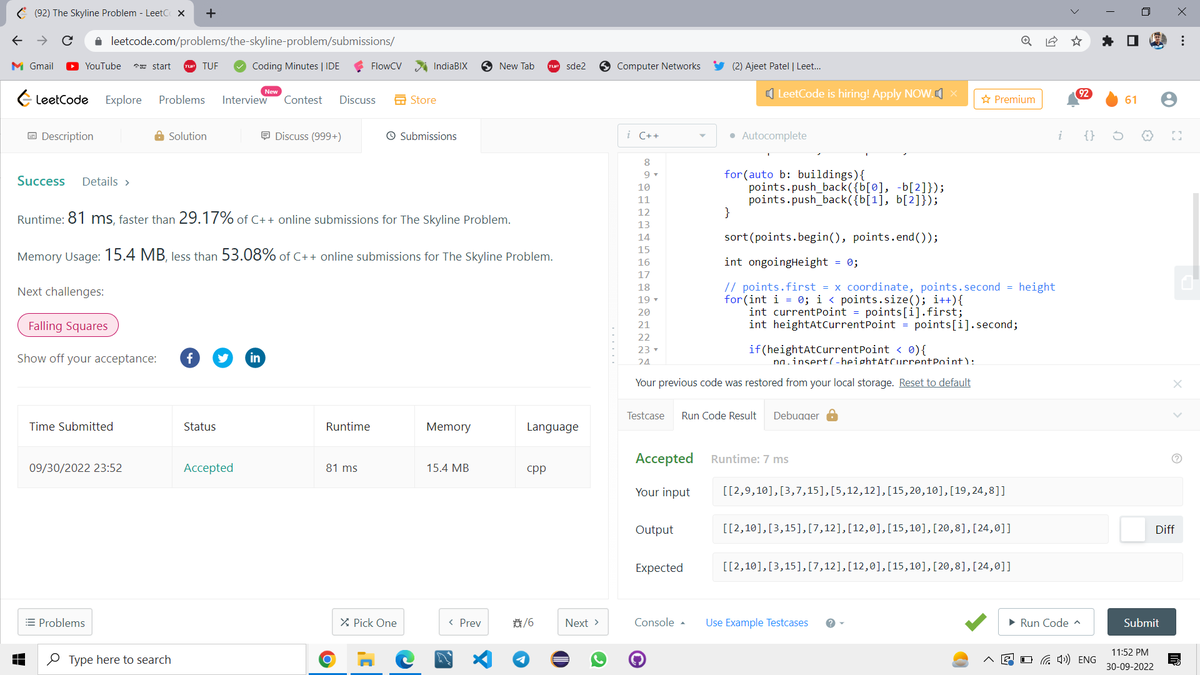Expand submission Details

tap(106, 182)
